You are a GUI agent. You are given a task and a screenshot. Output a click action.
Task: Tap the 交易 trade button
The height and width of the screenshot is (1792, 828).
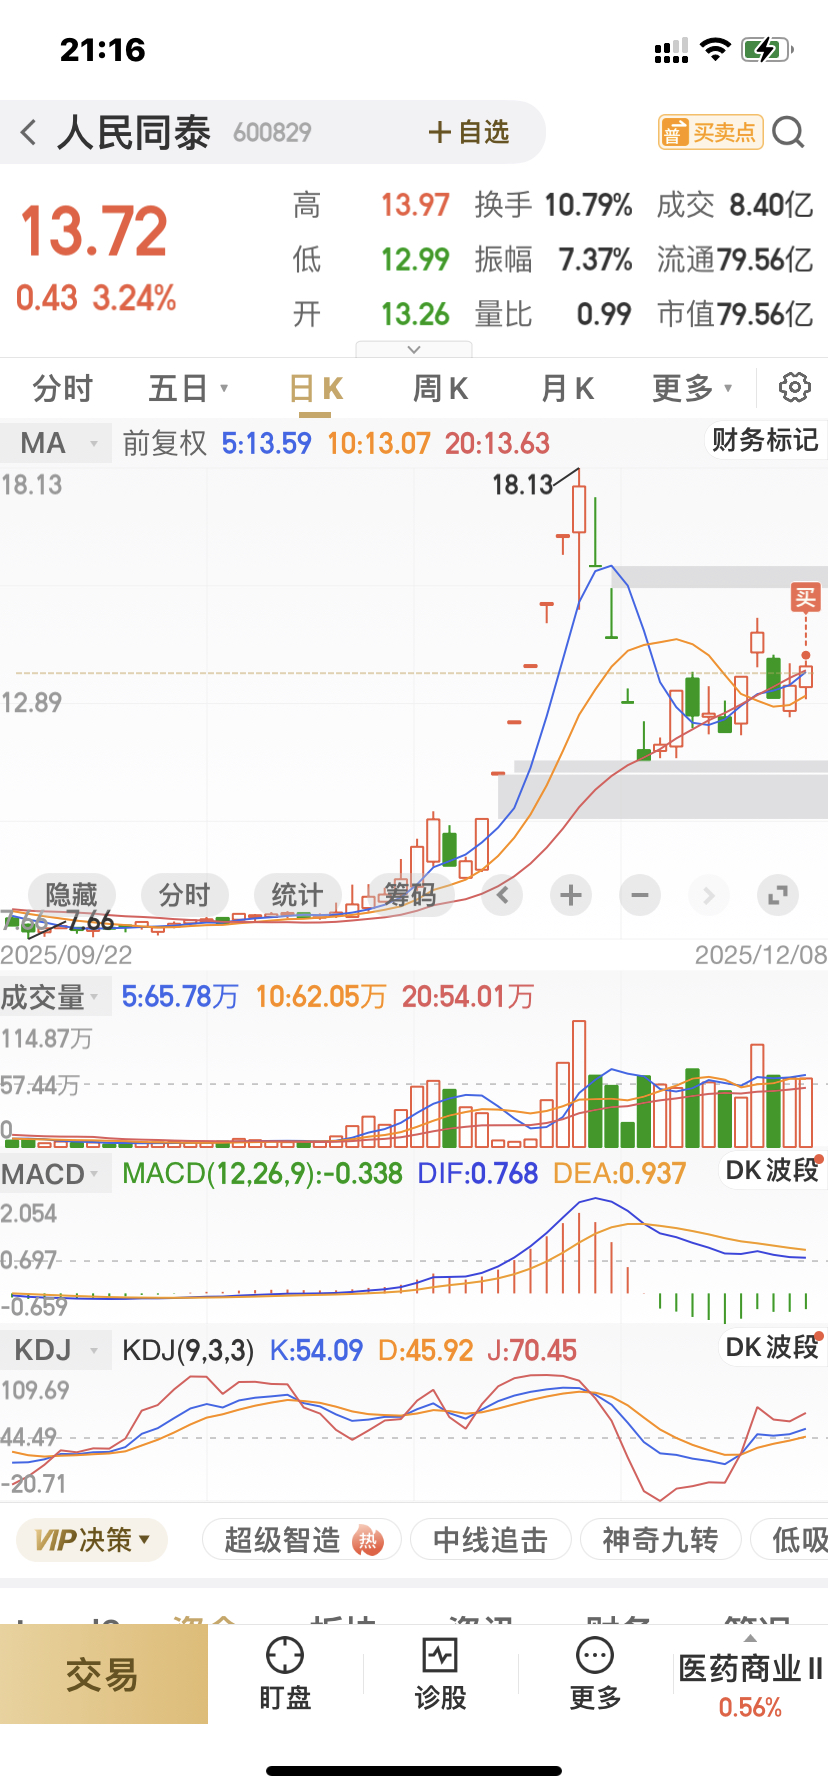tap(103, 1674)
